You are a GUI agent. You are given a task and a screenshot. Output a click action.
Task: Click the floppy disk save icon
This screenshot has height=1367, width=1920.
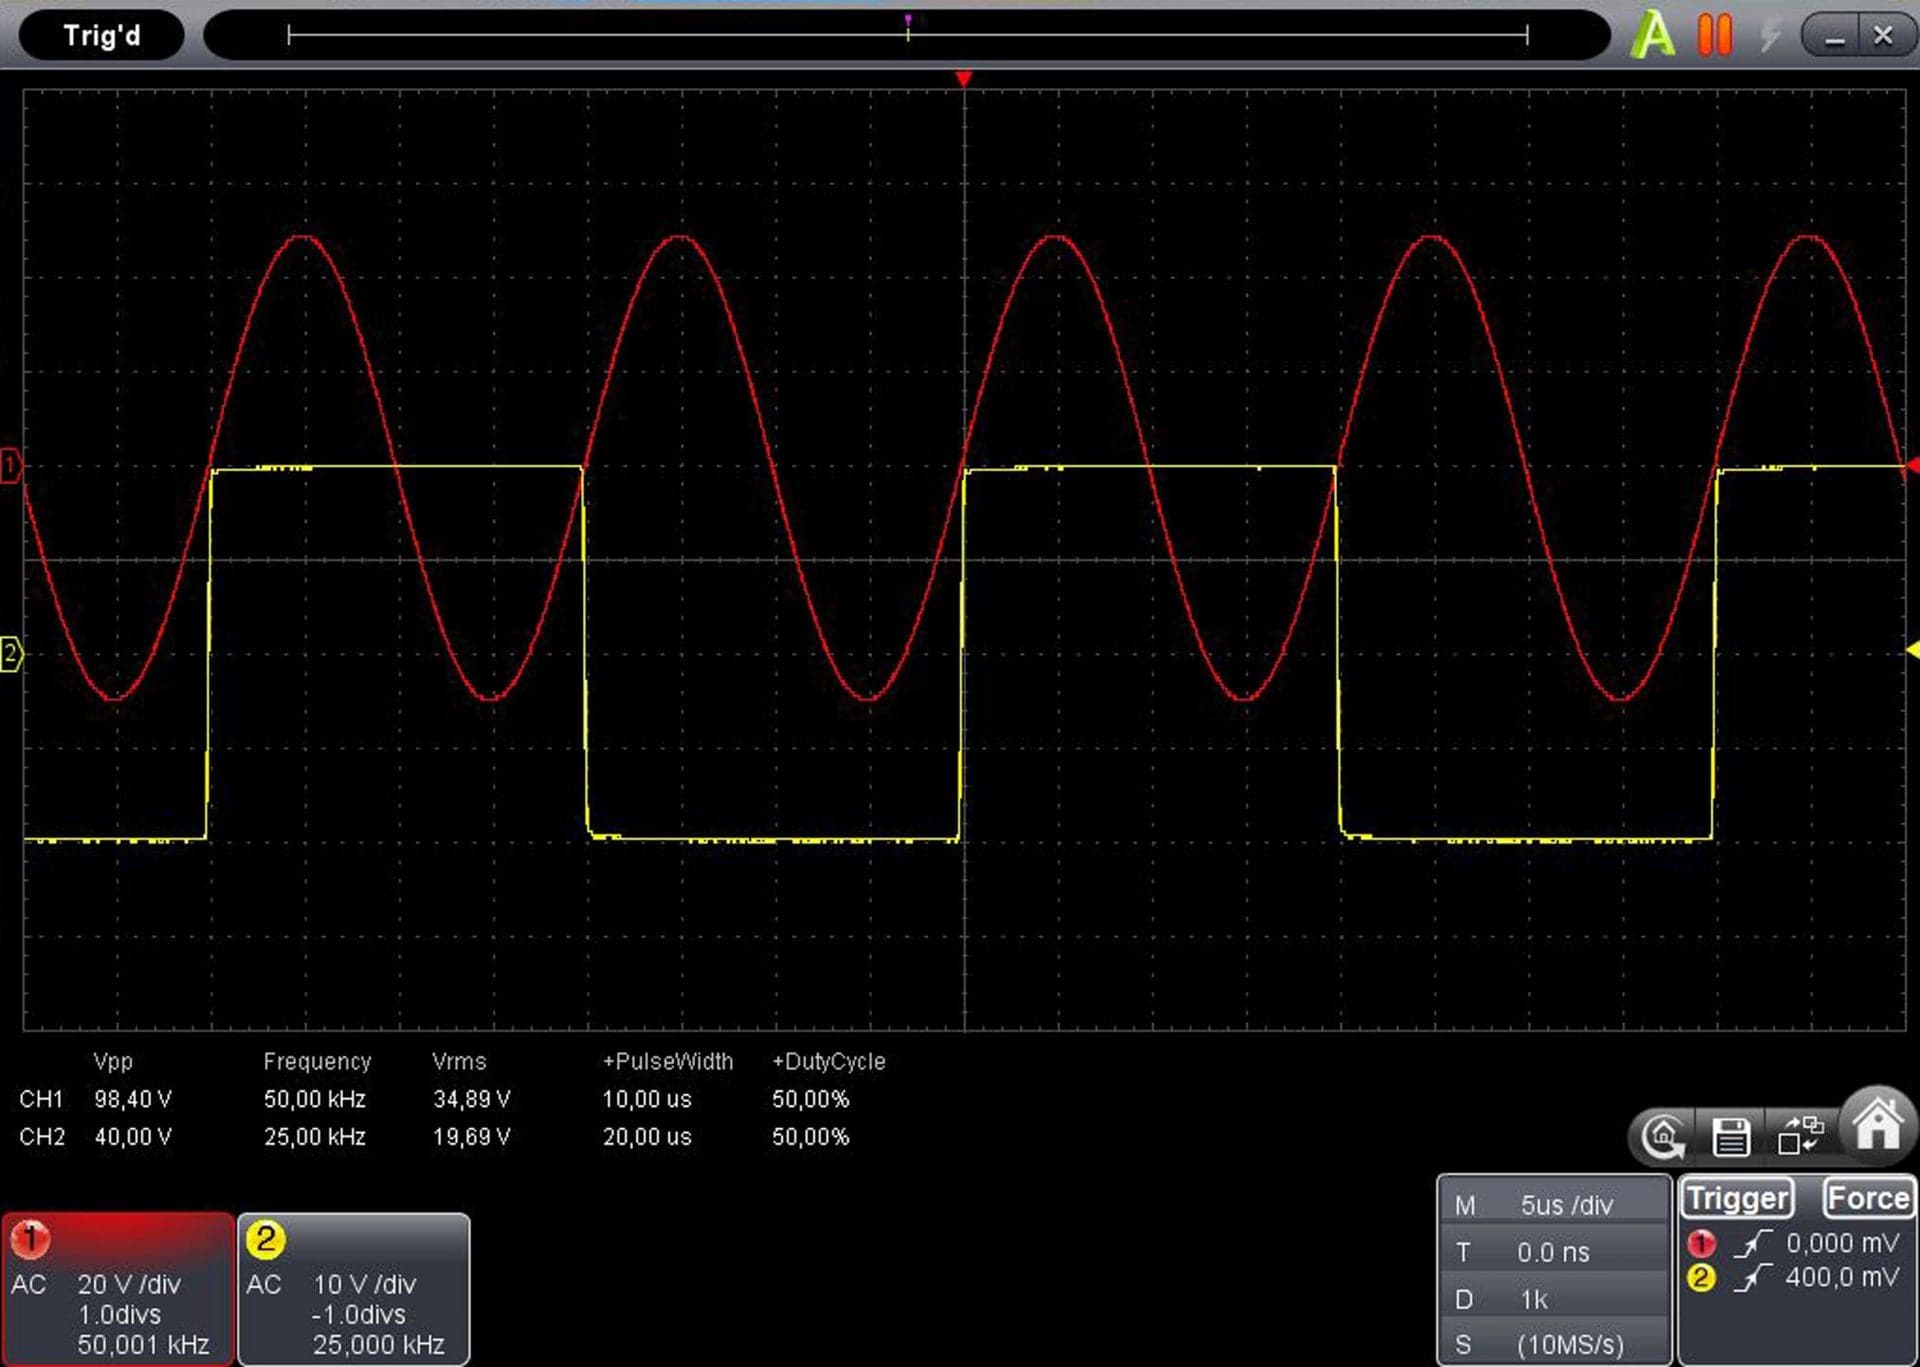(x=1730, y=1137)
